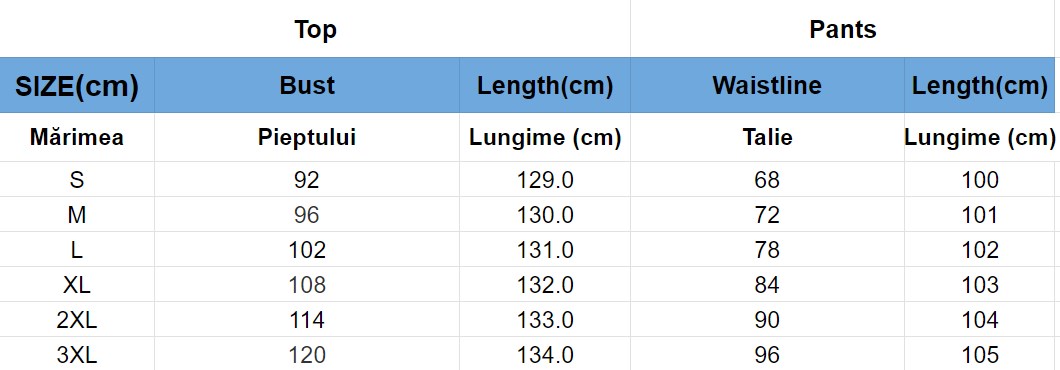Select pants length 105 cell
Screen dimensions: 1060x370
pos(980,354)
